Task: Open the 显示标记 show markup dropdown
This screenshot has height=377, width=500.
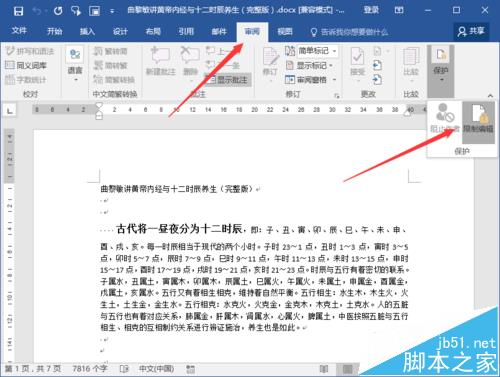Action: point(309,65)
